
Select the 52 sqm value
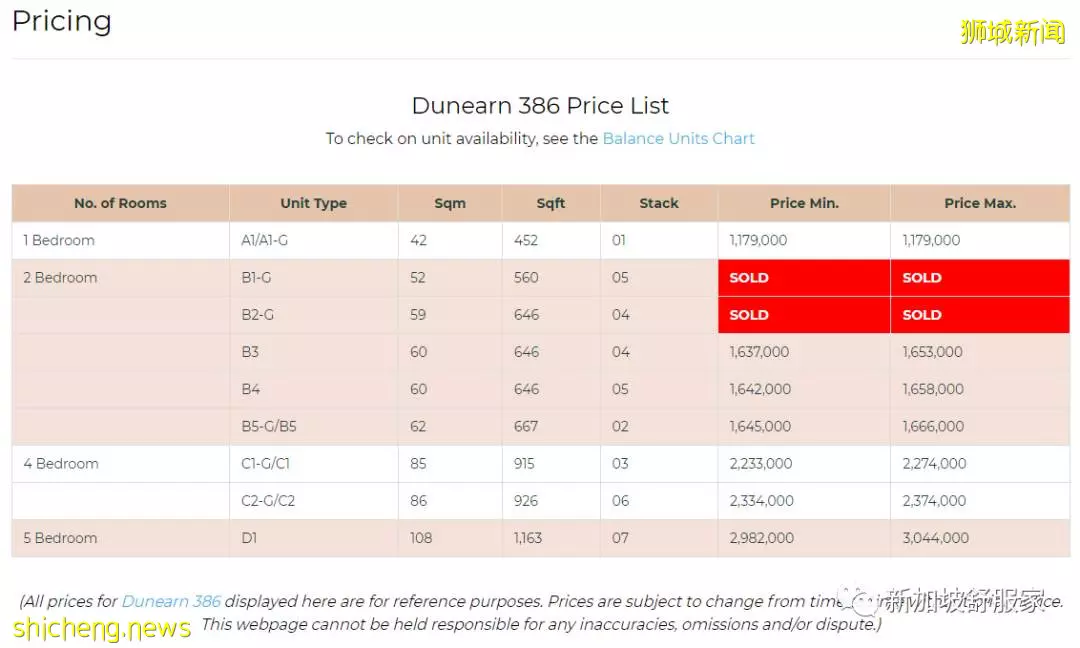point(417,278)
